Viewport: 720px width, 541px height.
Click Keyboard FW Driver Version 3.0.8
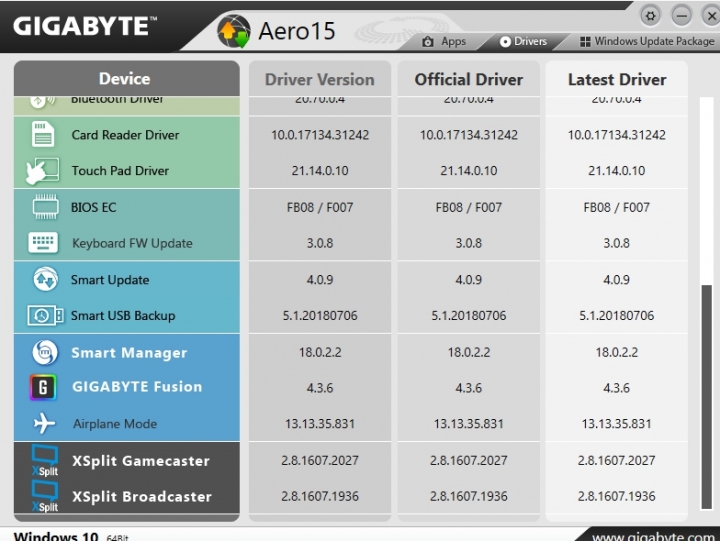320,243
